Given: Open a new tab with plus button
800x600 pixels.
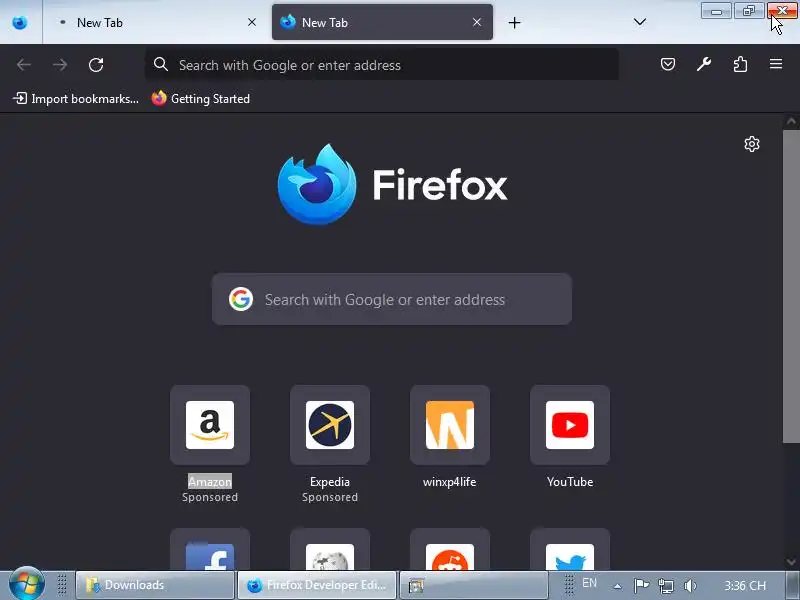Looking at the screenshot, I should pos(514,22).
